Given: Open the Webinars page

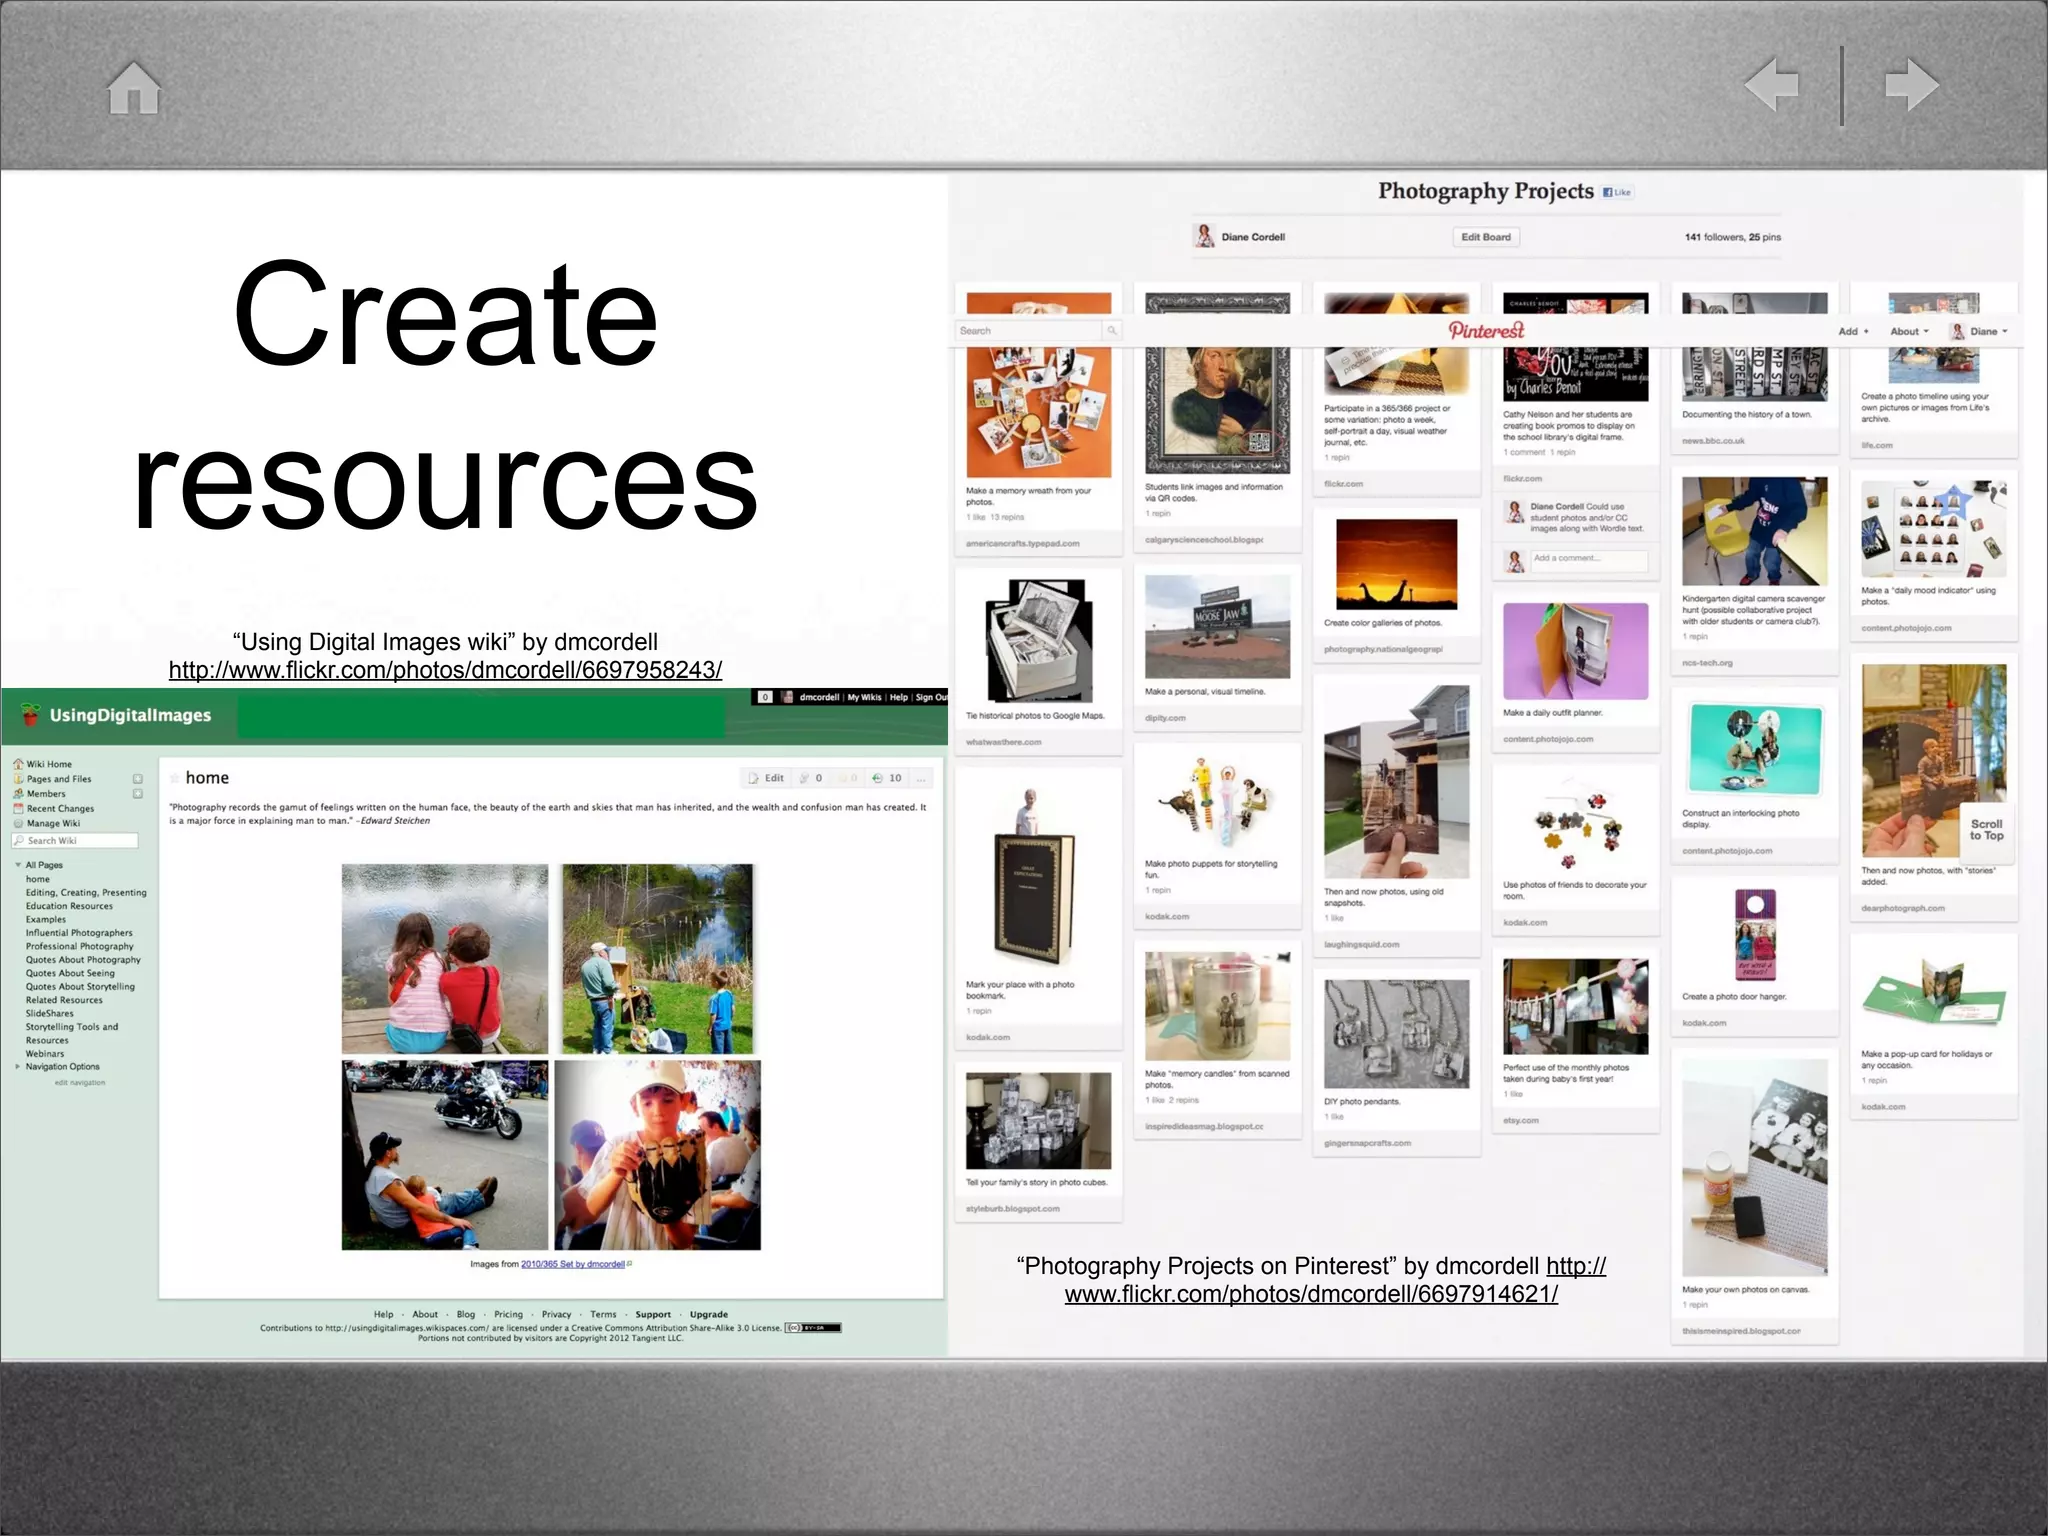Looking at the screenshot, I should [45, 1054].
